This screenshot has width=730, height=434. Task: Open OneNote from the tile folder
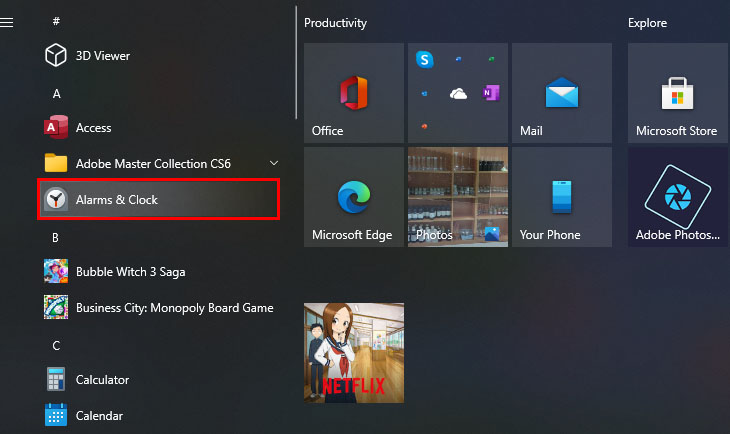tap(490, 92)
